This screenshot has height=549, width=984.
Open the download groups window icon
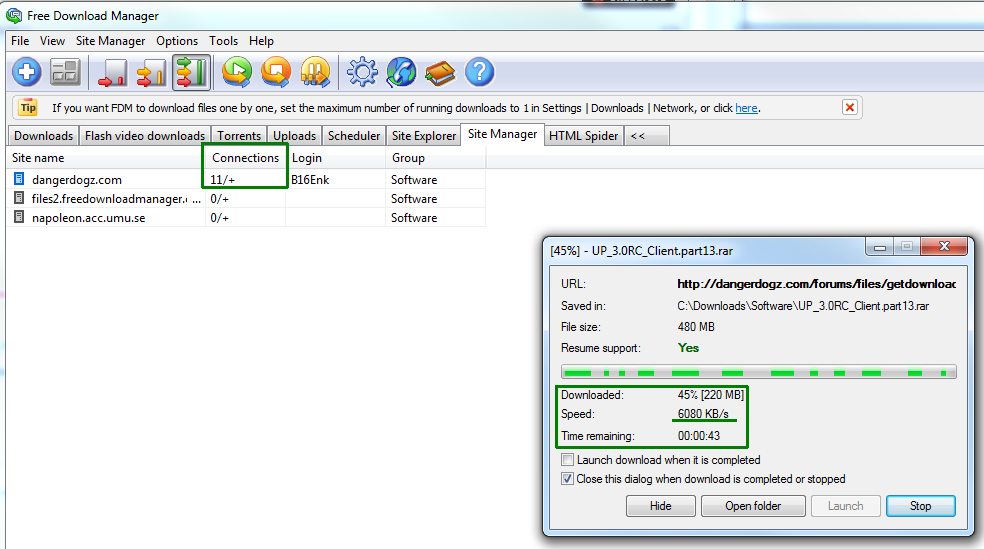point(65,72)
